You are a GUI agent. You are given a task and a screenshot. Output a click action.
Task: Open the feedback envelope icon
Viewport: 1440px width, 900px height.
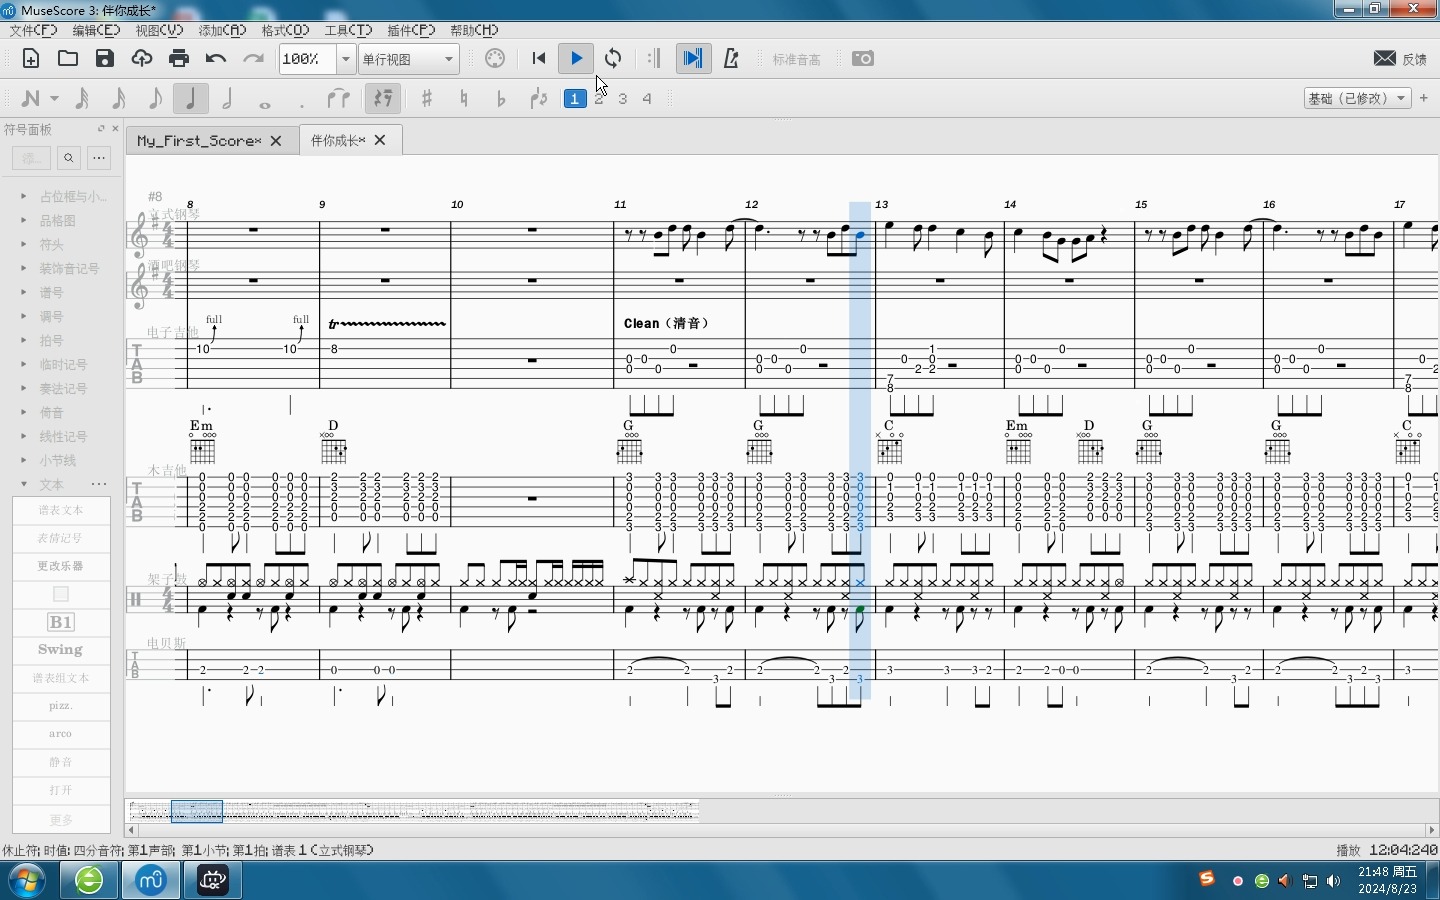[1385, 59]
